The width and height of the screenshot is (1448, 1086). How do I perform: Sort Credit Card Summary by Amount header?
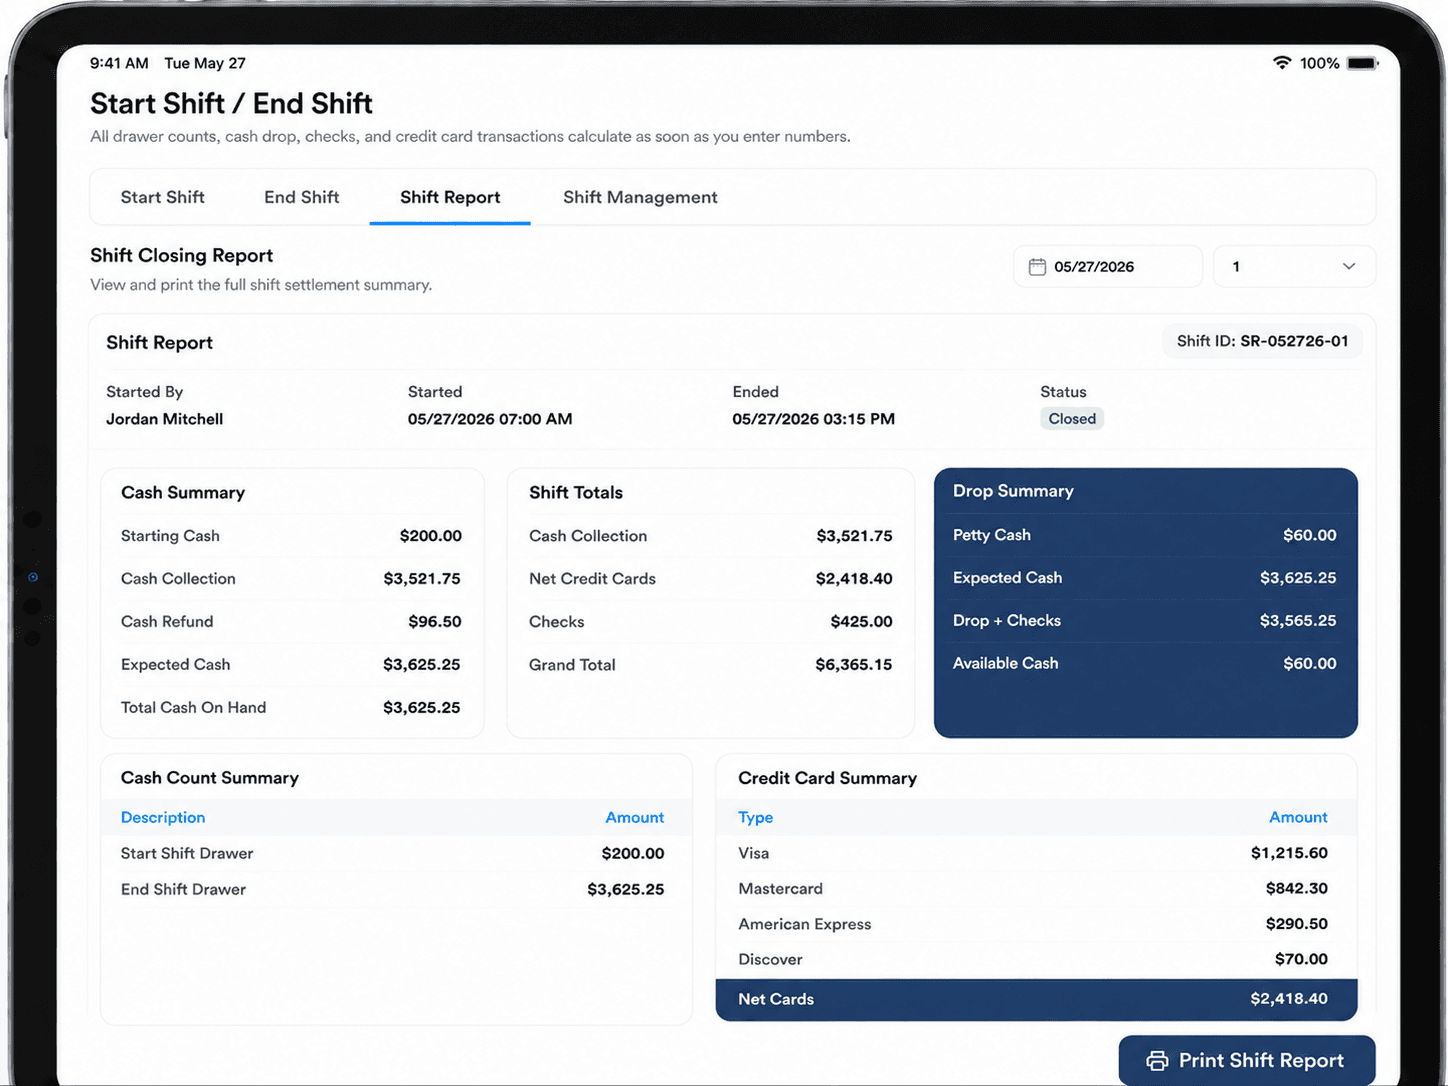(x=1298, y=817)
